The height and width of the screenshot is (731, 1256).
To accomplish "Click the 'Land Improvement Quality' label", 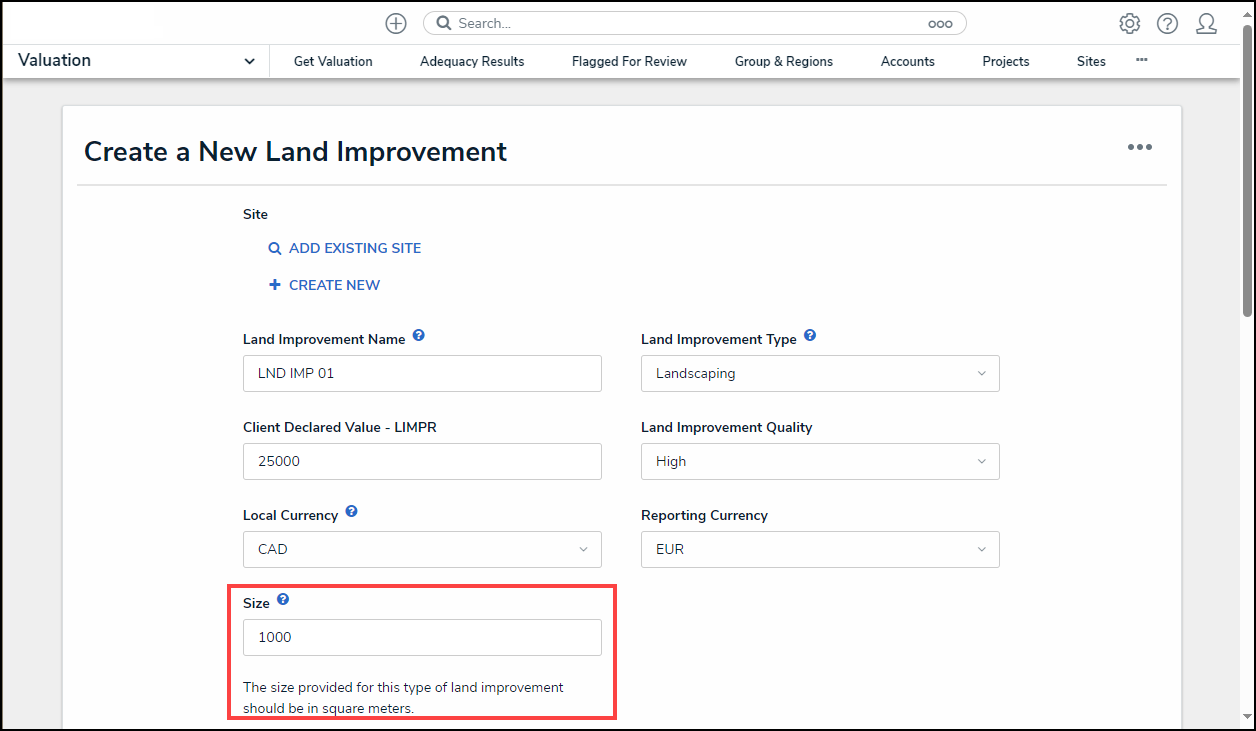I will tap(726, 427).
